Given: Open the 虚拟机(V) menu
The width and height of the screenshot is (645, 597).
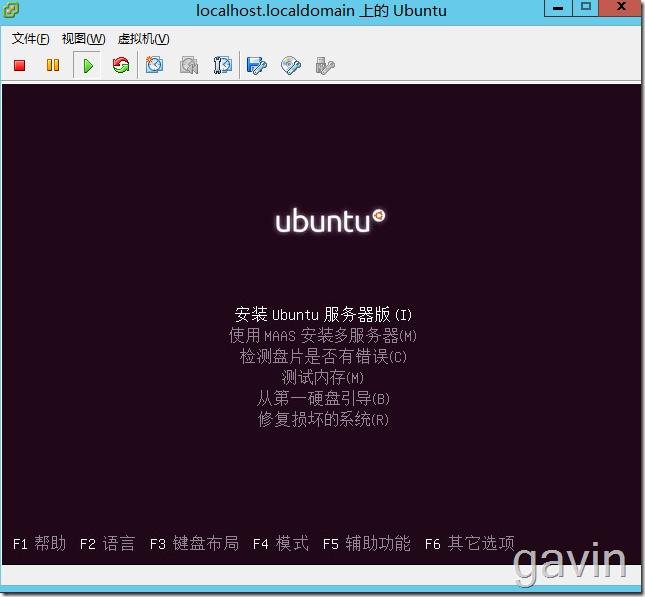Looking at the screenshot, I should pyautogui.click(x=144, y=39).
